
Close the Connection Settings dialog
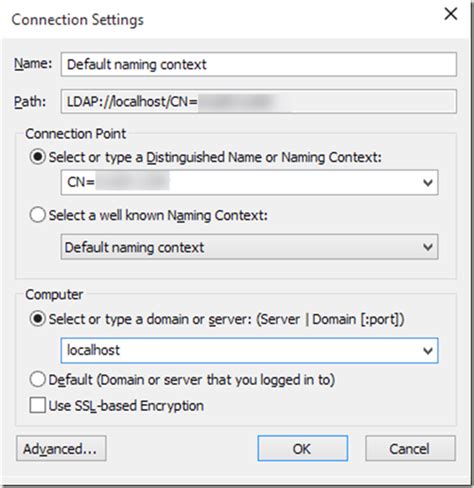tap(451, 14)
